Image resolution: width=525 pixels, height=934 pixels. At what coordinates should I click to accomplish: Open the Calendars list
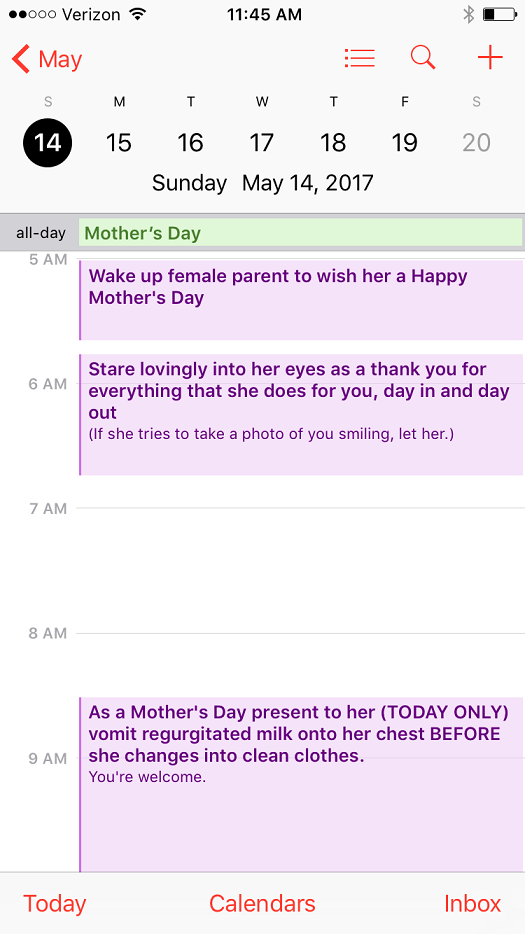[262, 904]
